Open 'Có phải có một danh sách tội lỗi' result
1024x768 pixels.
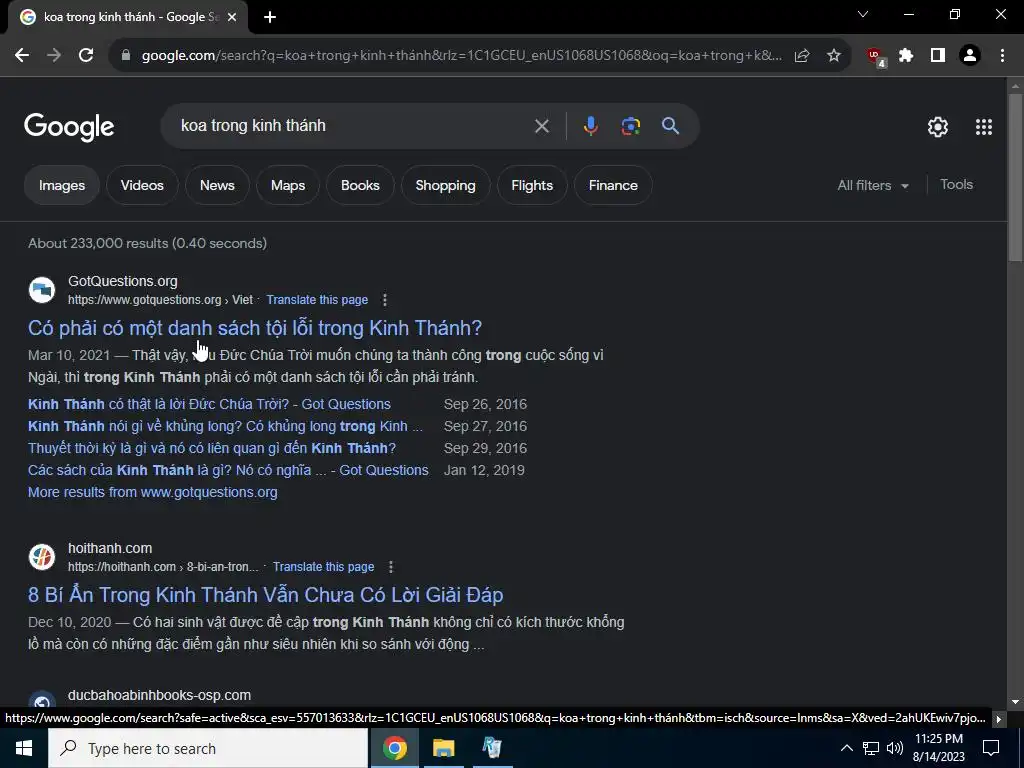pos(255,328)
